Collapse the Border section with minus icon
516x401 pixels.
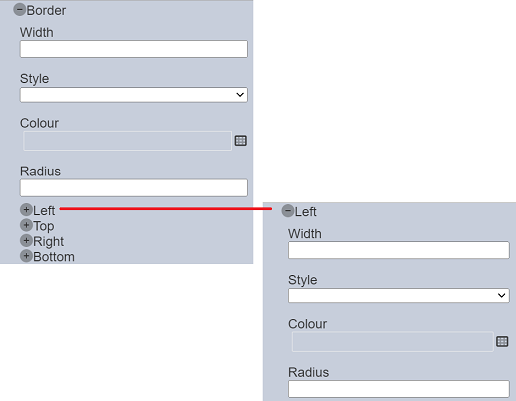click(20, 10)
